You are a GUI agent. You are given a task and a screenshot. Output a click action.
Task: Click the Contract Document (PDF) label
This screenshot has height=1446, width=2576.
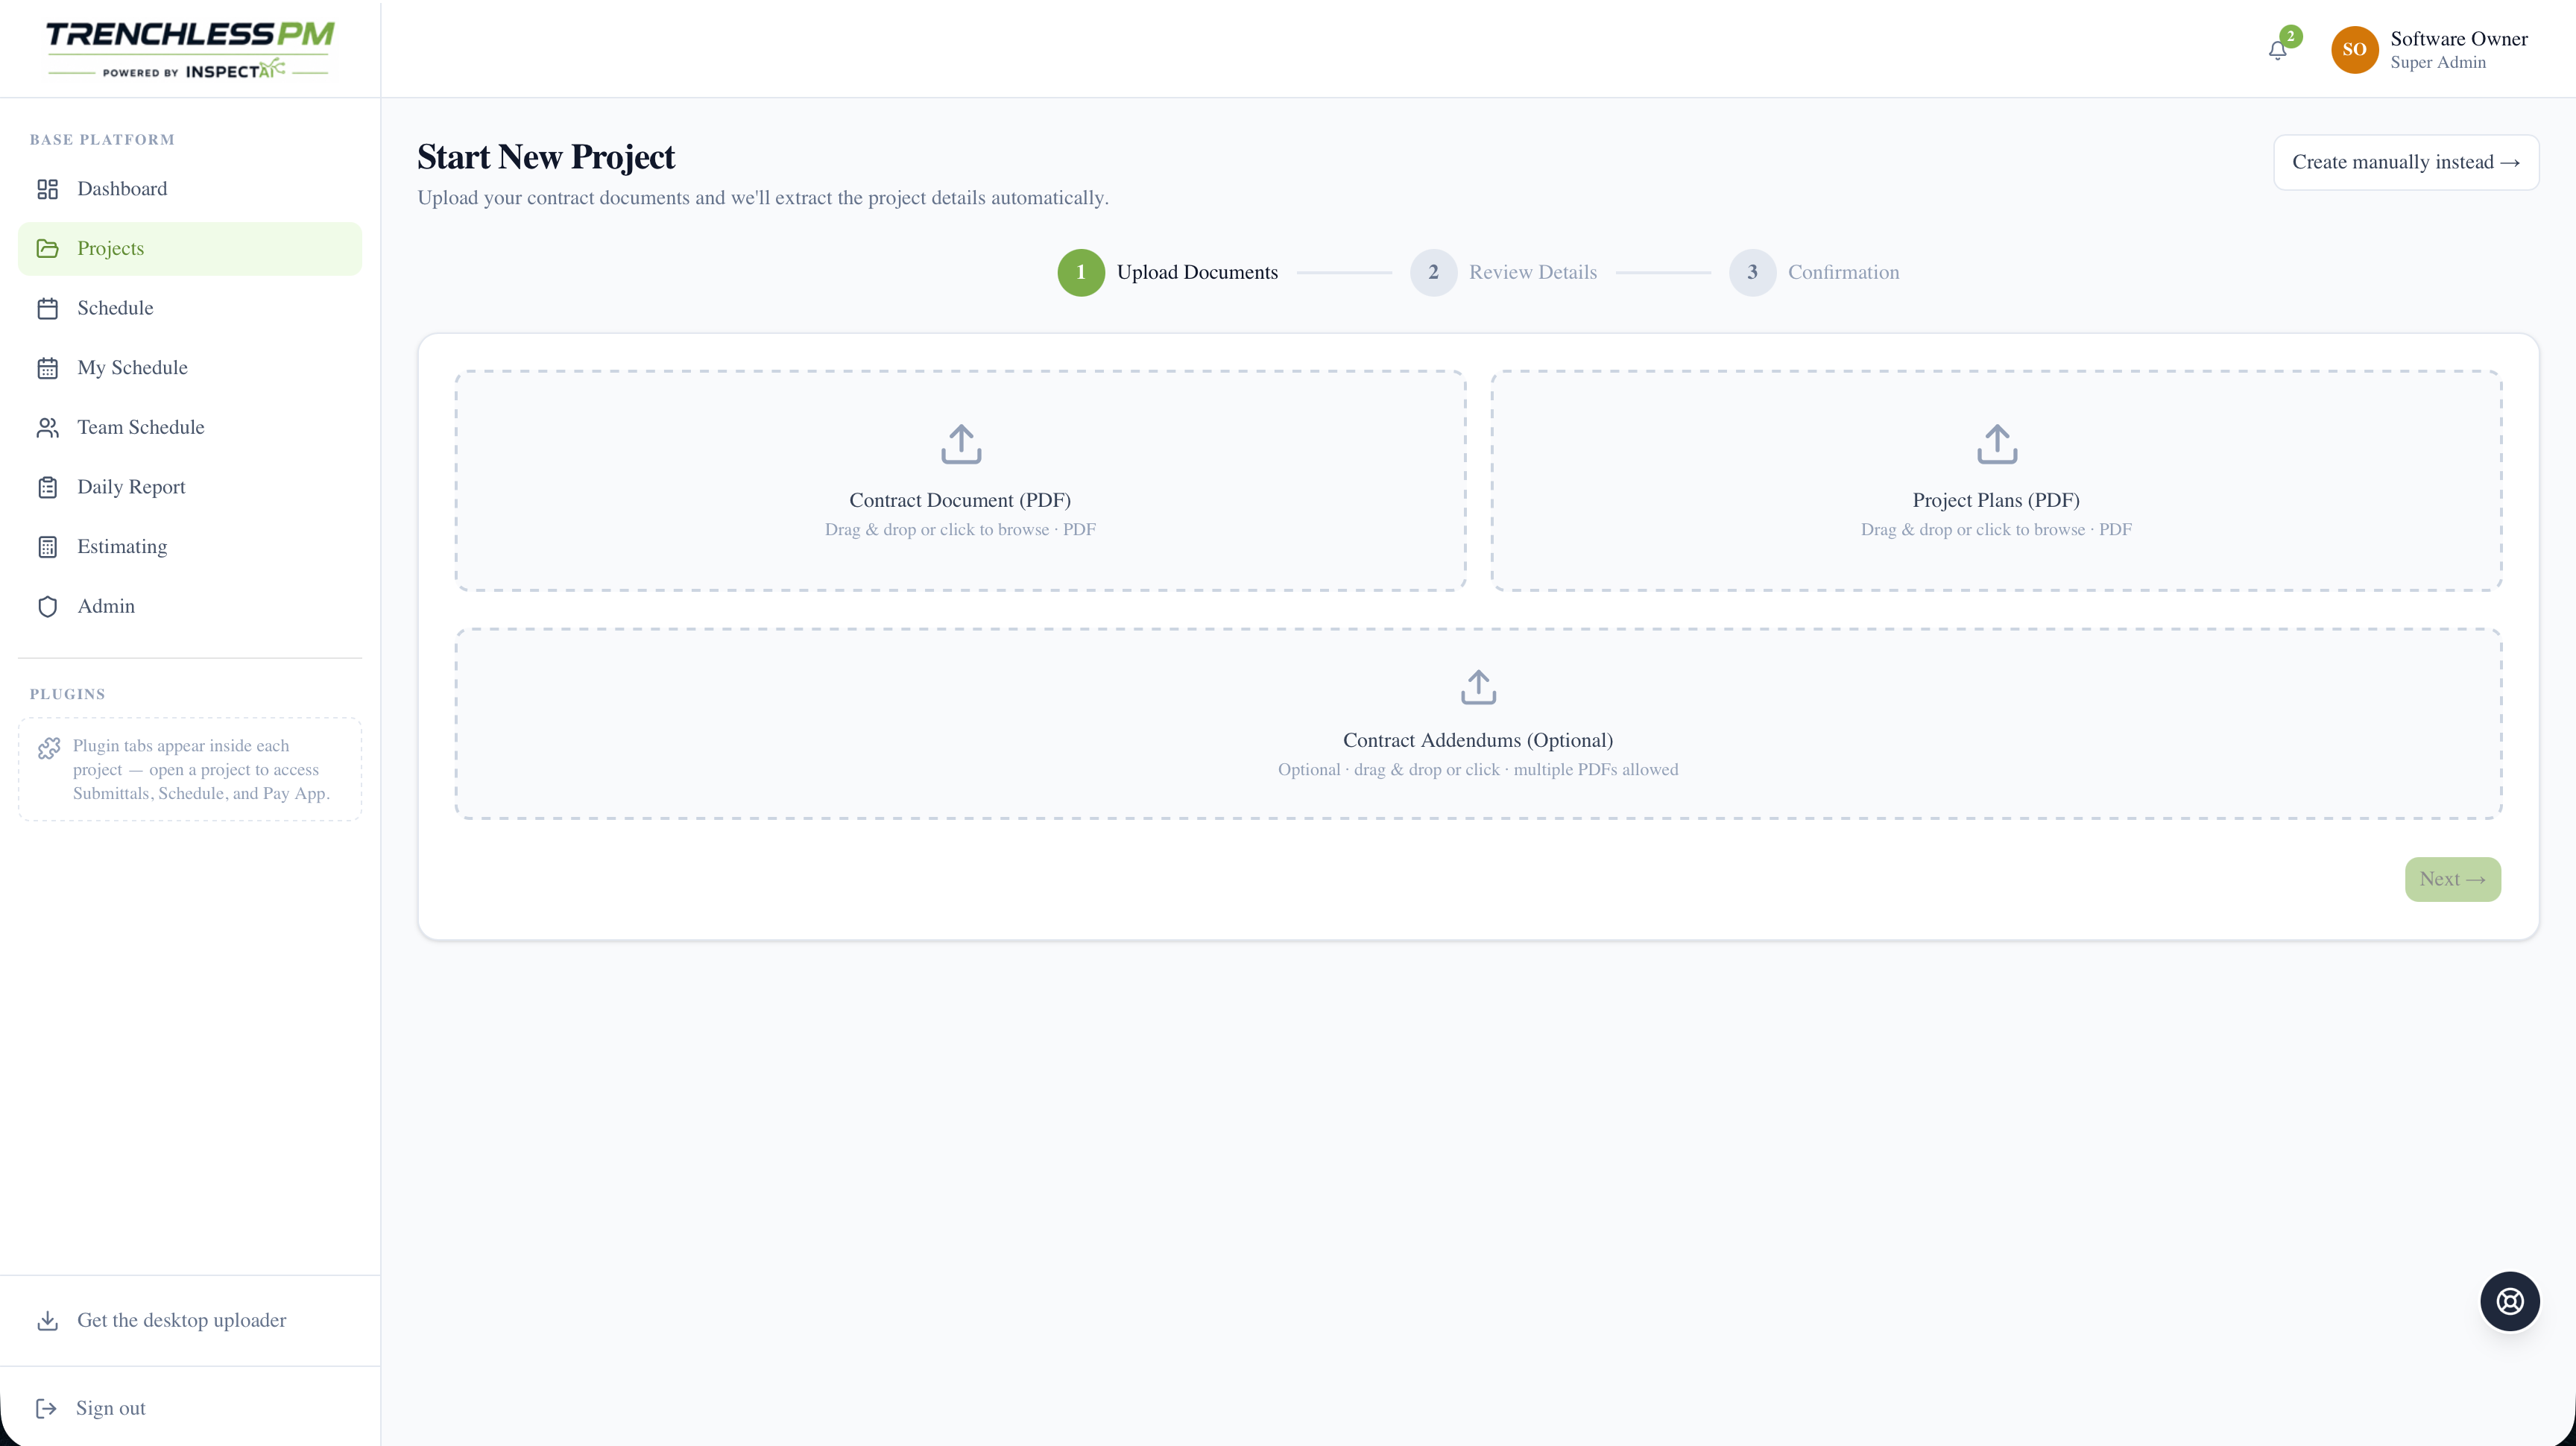[960, 500]
